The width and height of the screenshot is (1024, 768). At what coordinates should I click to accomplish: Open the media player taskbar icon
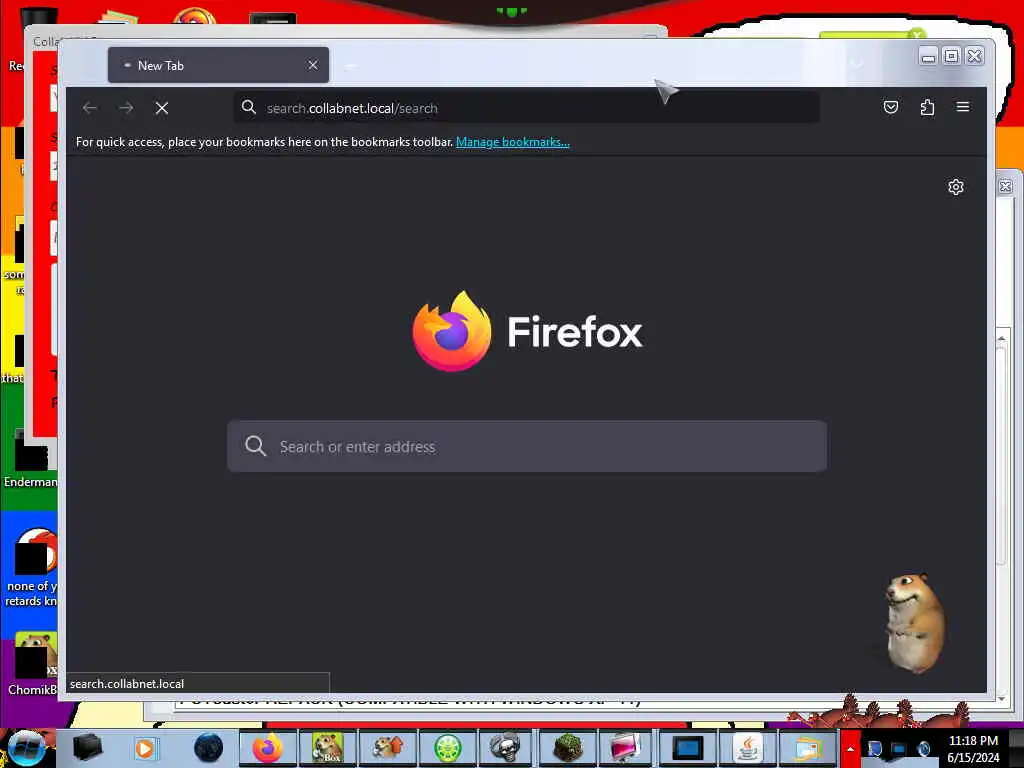tap(145, 748)
